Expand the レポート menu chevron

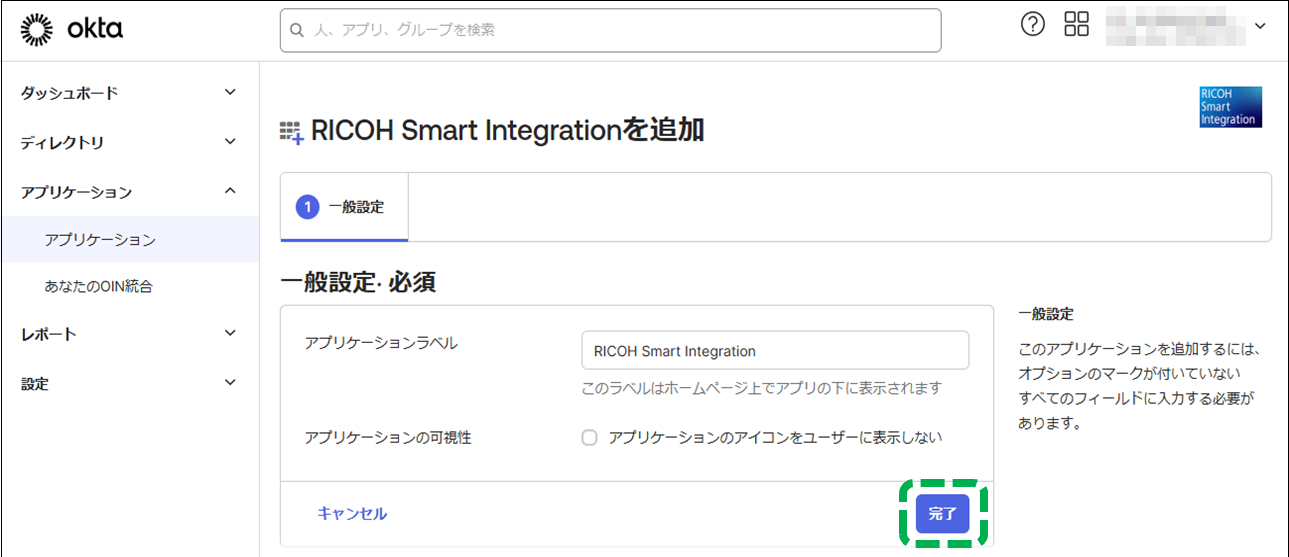(230, 333)
